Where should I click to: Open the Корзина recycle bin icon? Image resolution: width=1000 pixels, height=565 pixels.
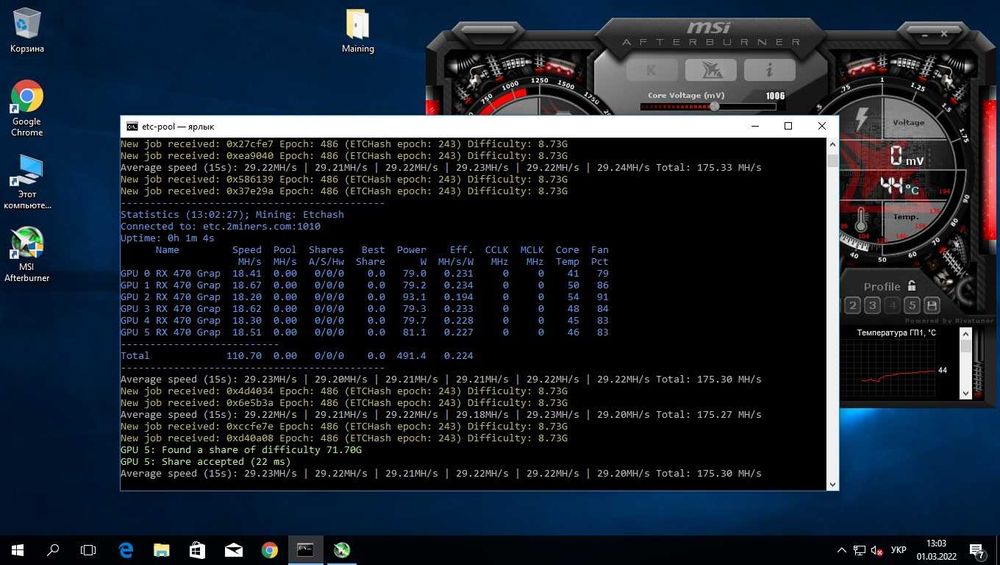click(26, 30)
